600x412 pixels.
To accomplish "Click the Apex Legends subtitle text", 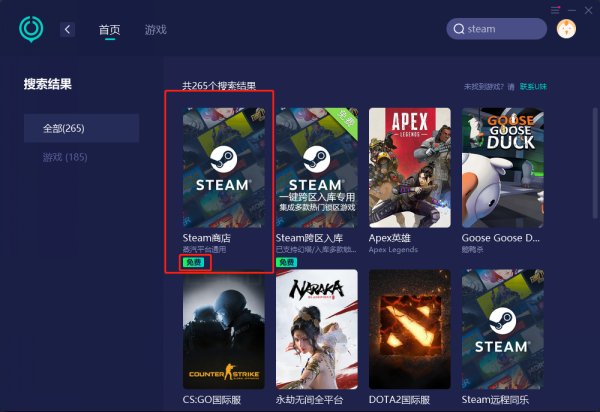I will point(393,250).
